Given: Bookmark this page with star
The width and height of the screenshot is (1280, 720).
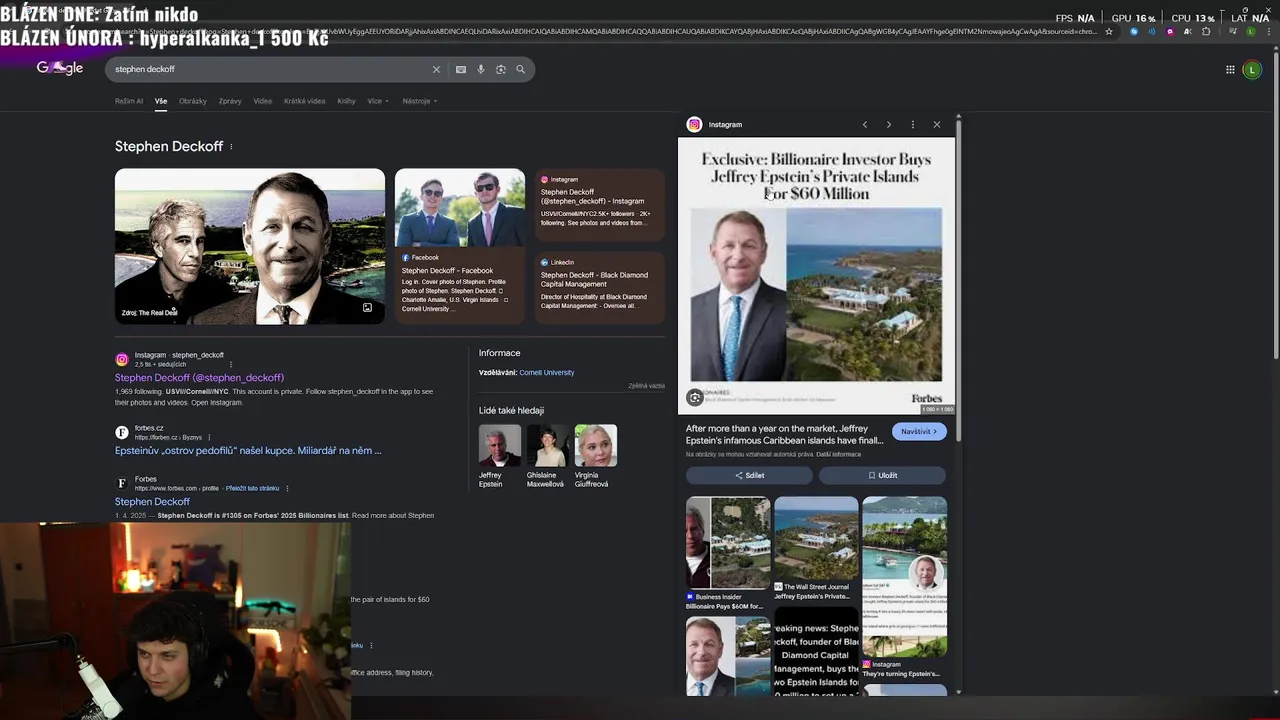Looking at the screenshot, I should pos(1109,31).
